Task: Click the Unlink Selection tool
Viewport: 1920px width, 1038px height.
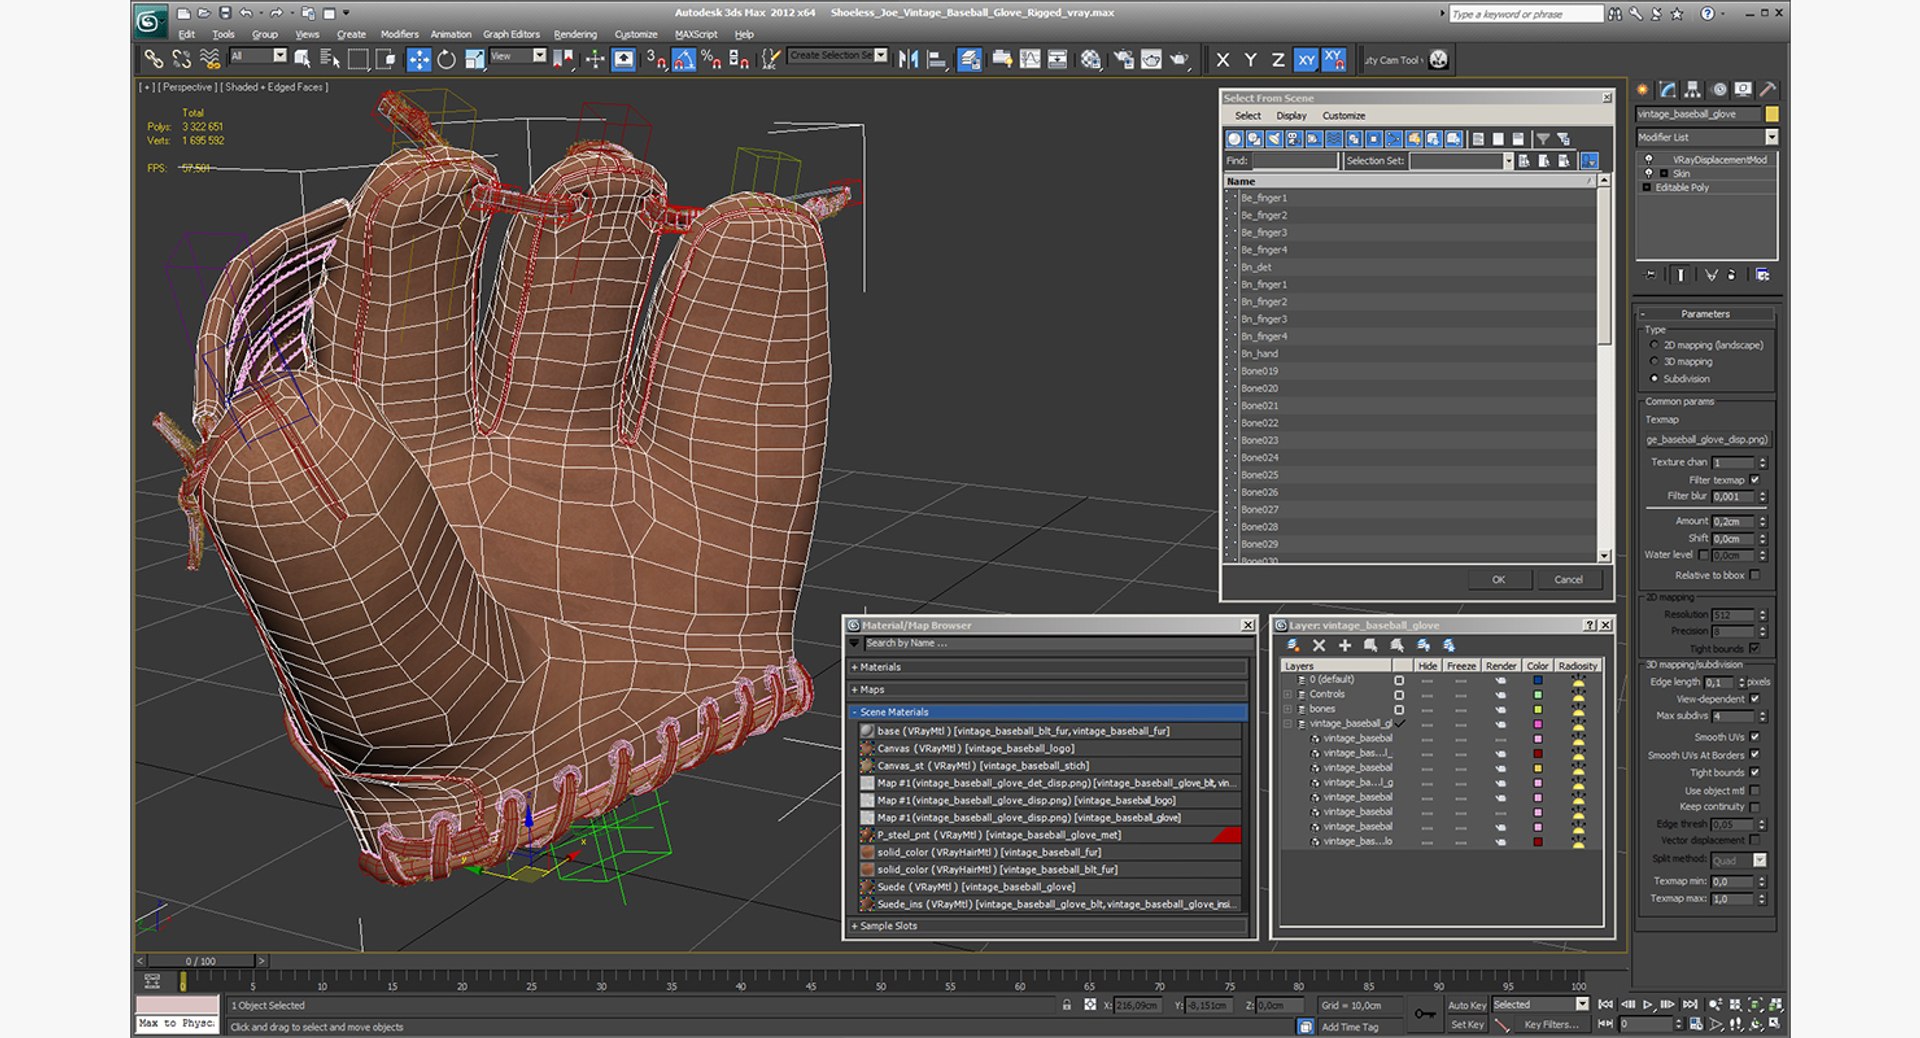Action: [181, 59]
